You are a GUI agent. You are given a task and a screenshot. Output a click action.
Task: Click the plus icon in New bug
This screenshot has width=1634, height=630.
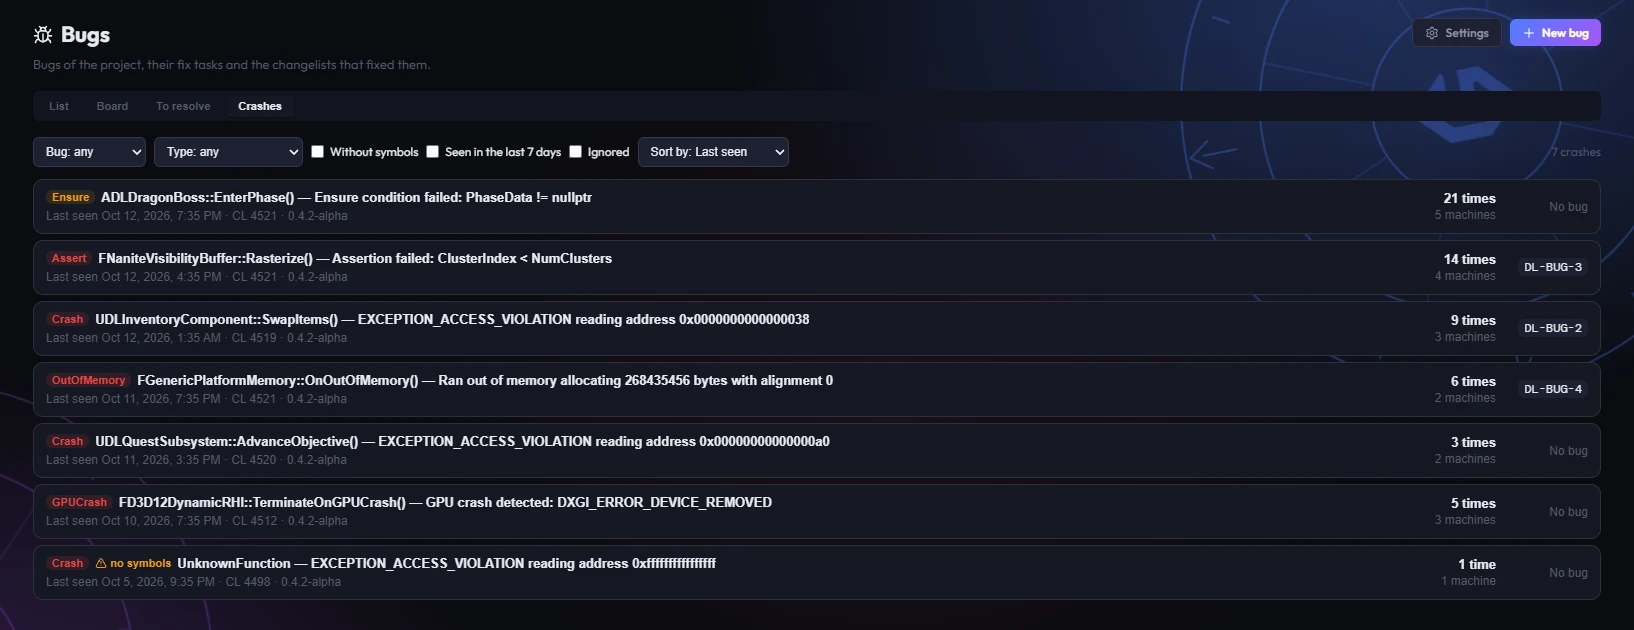coord(1529,33)
